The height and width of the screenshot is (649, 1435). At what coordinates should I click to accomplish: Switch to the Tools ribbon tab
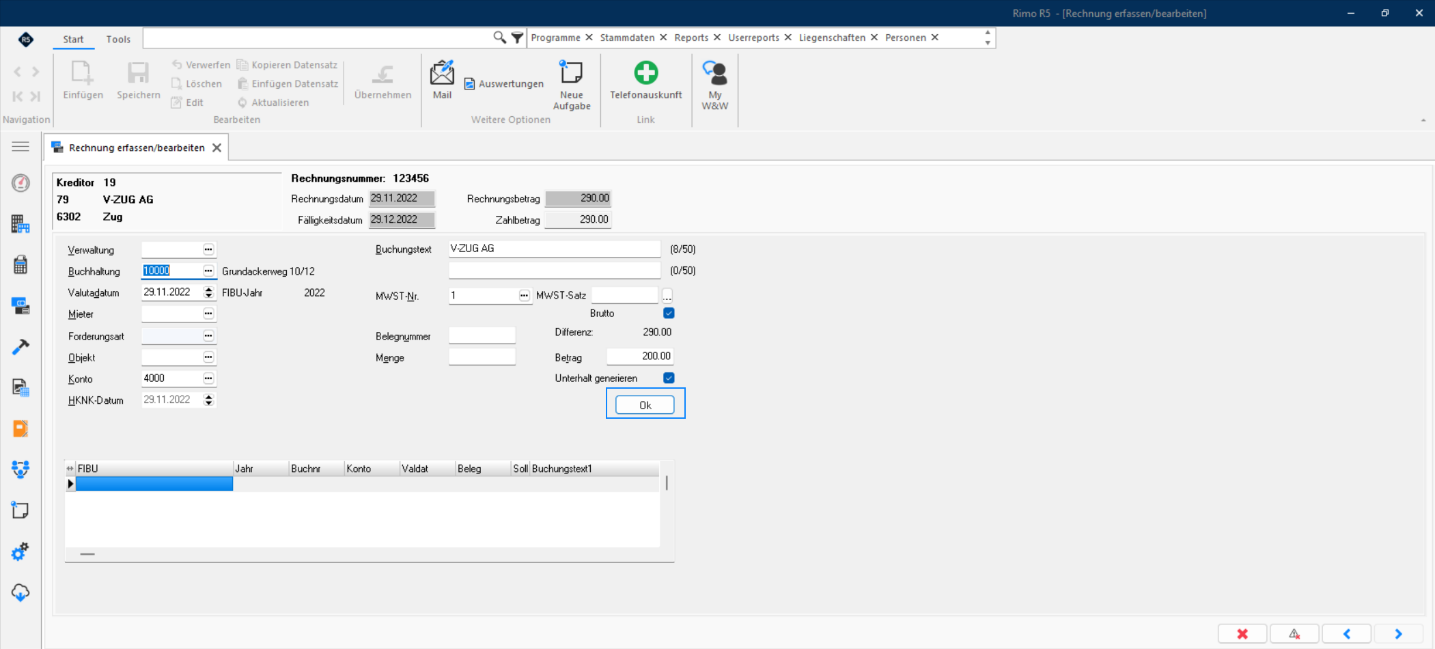click(x=118, y=39)
